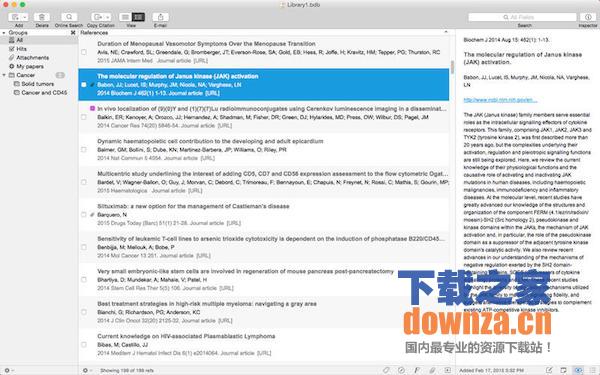Select the Current knowledge on HIV-associated Lymphoma reference

click(264, 345)
